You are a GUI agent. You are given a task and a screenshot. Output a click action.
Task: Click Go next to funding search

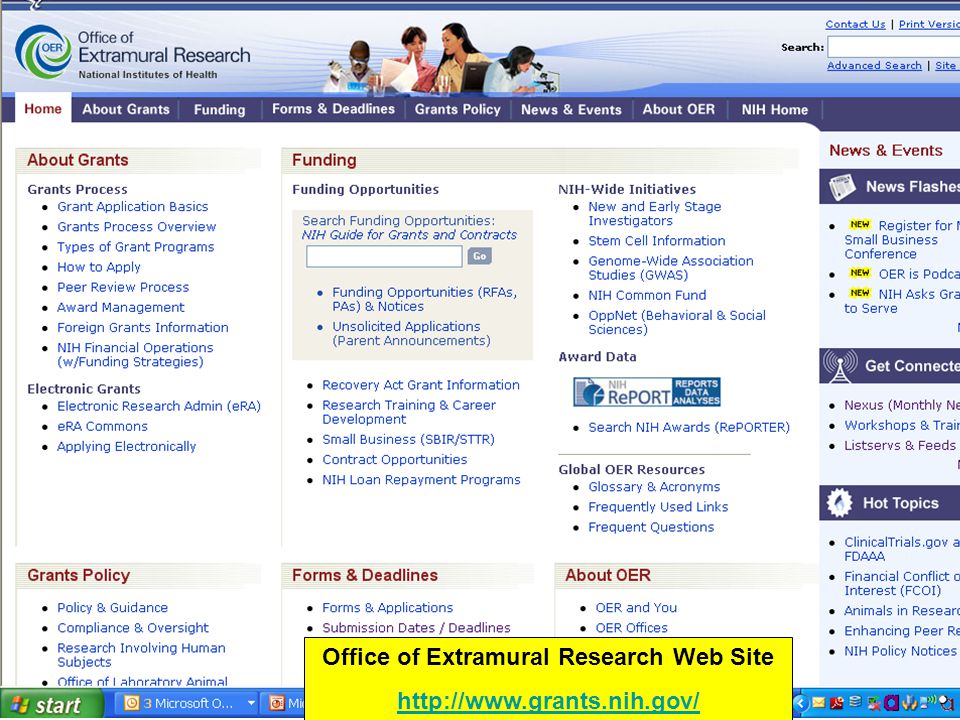479,256
